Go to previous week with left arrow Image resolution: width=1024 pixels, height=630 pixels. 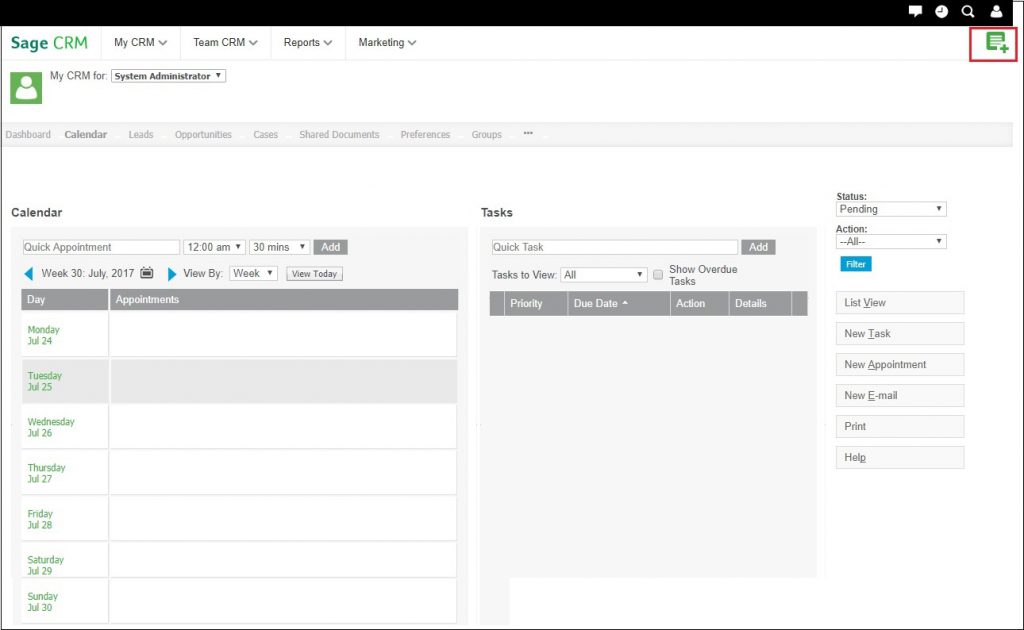(29, 274)
